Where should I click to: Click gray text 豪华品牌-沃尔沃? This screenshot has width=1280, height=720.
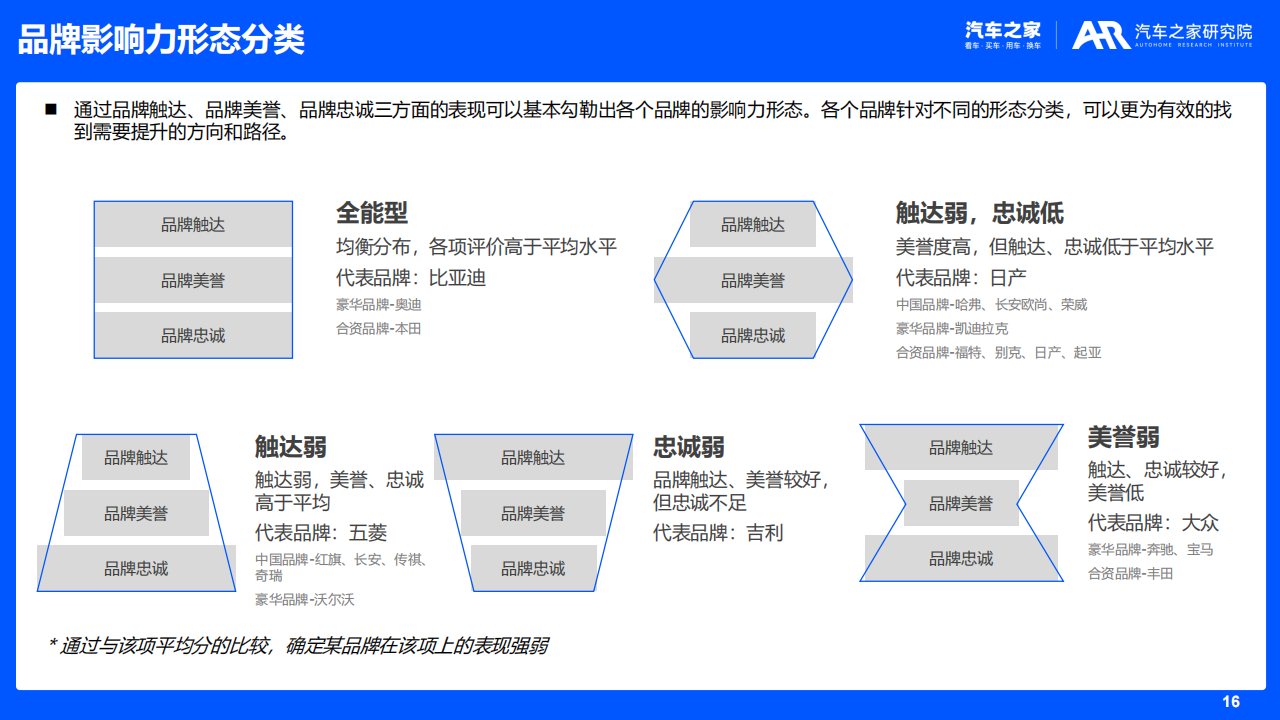[x=305, y=600]
